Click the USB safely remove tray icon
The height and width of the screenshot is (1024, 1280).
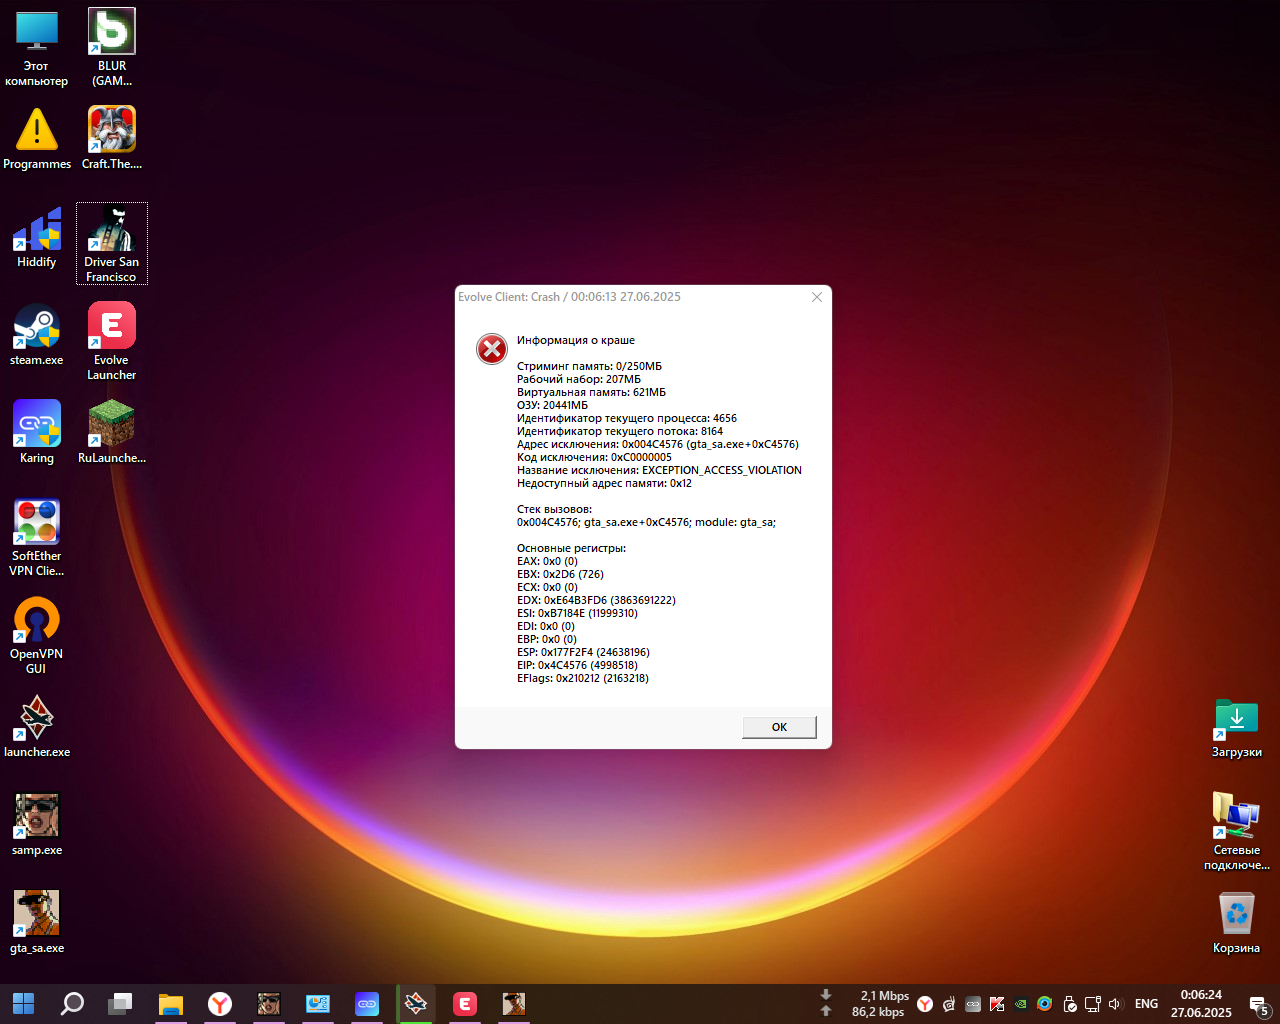(x=1069, y=1004)
